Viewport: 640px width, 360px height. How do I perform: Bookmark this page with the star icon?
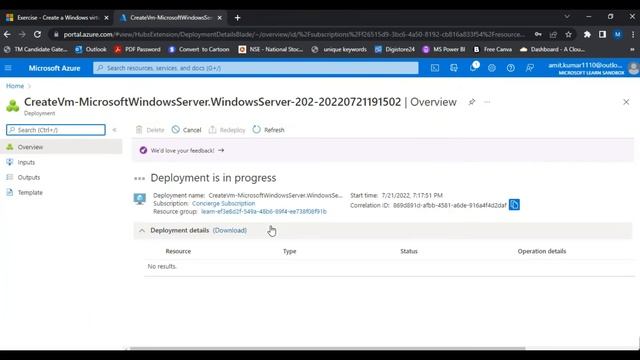568,35
